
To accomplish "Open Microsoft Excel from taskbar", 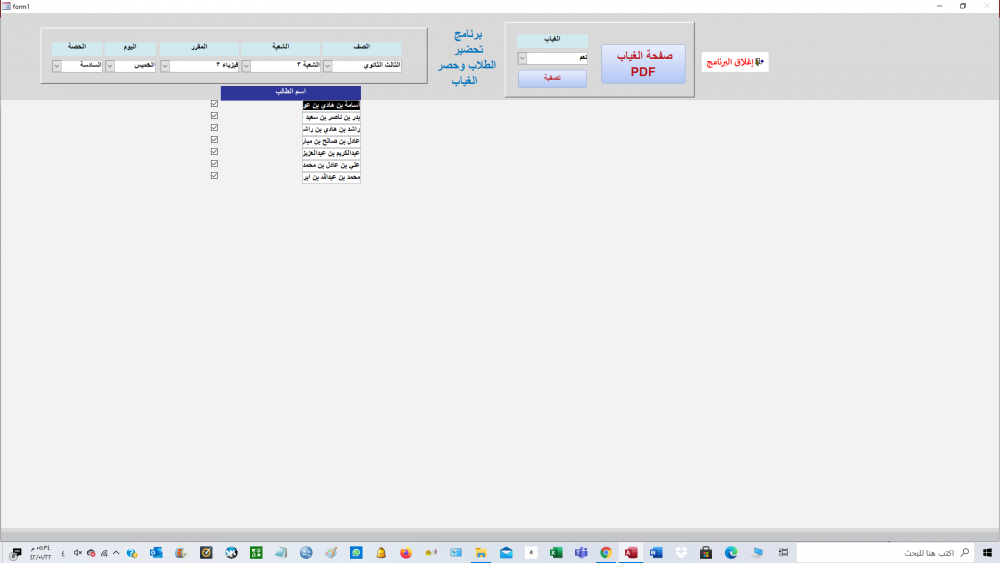I will point(556,553).
